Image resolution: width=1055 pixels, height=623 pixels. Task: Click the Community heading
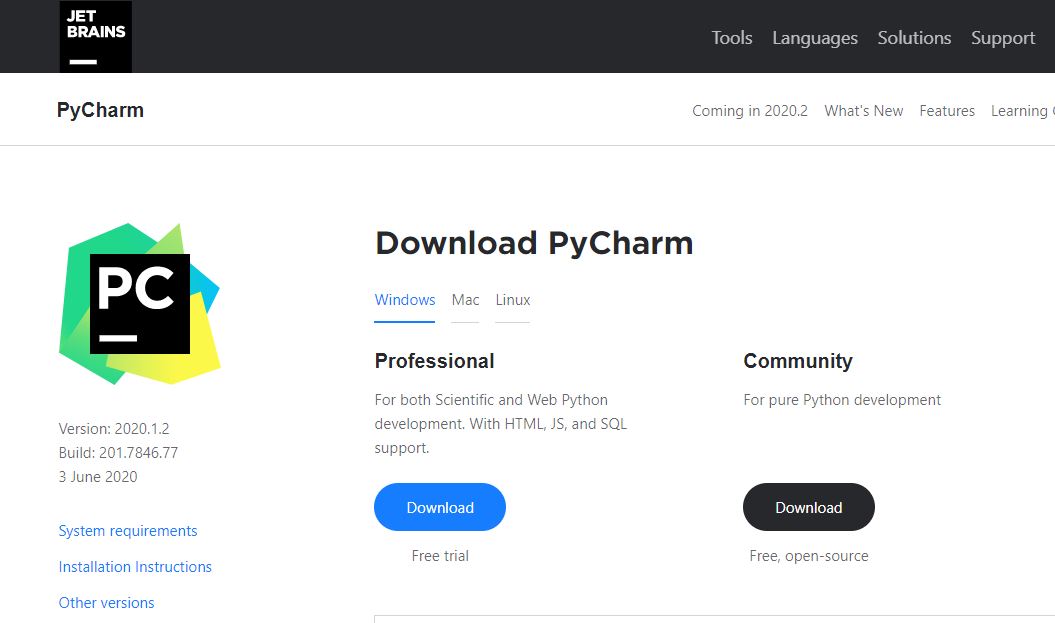coord(798,361)
